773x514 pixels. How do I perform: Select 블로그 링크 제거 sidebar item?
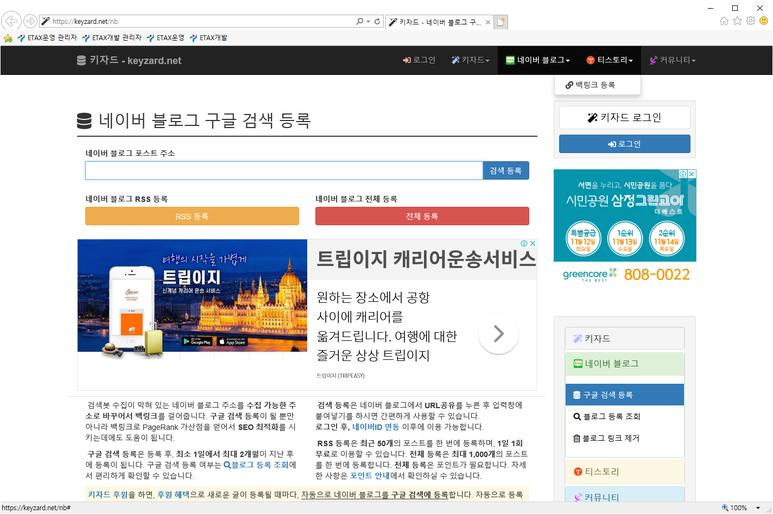[625, 438]
